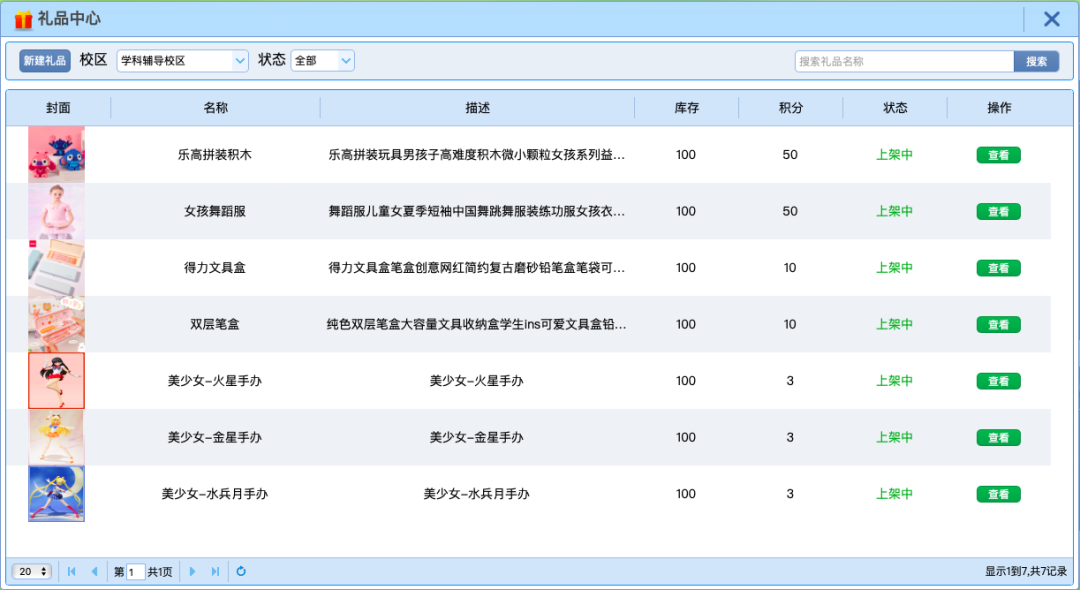The height and width of the screenshot is (590, 1080).
Task: Change the page size selector showing 20
Action: [32, 571]
